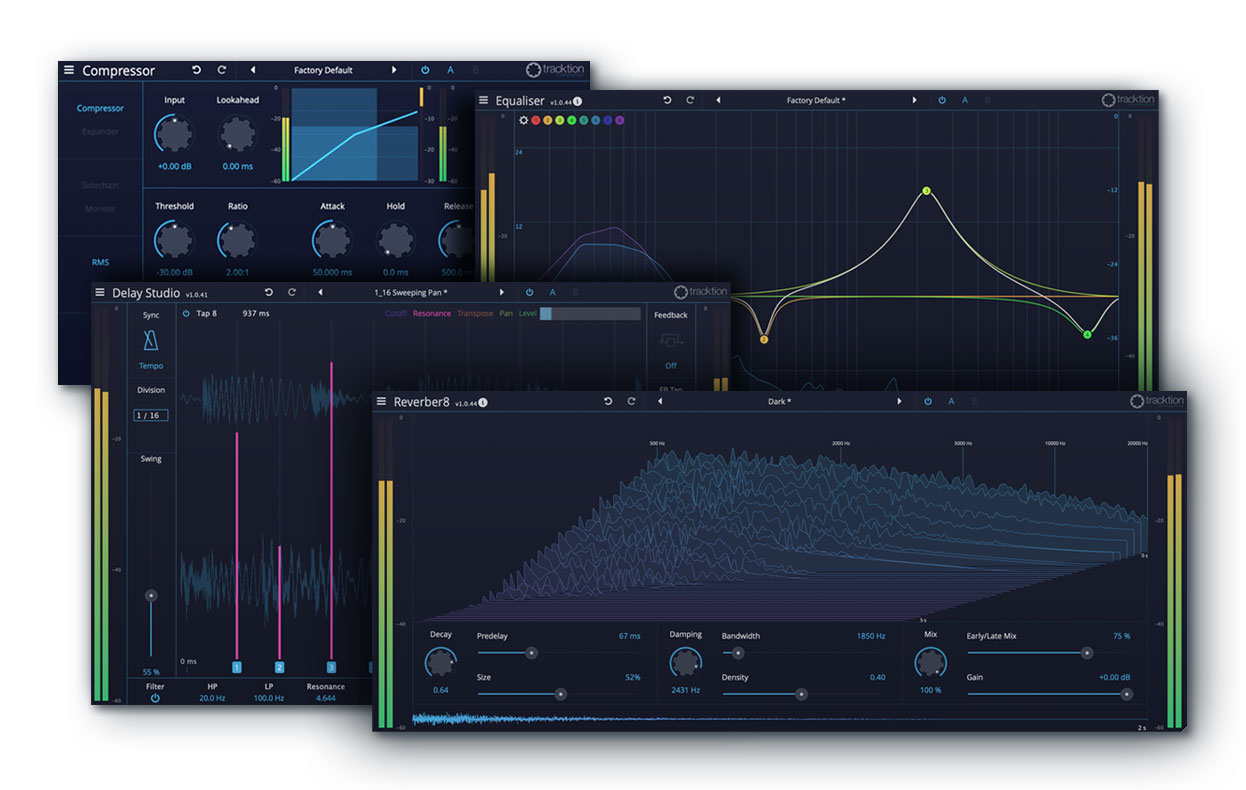The image size is (1246, 790).
Task: Click the Reverber8 version info icon
Action: coord(483,403)
